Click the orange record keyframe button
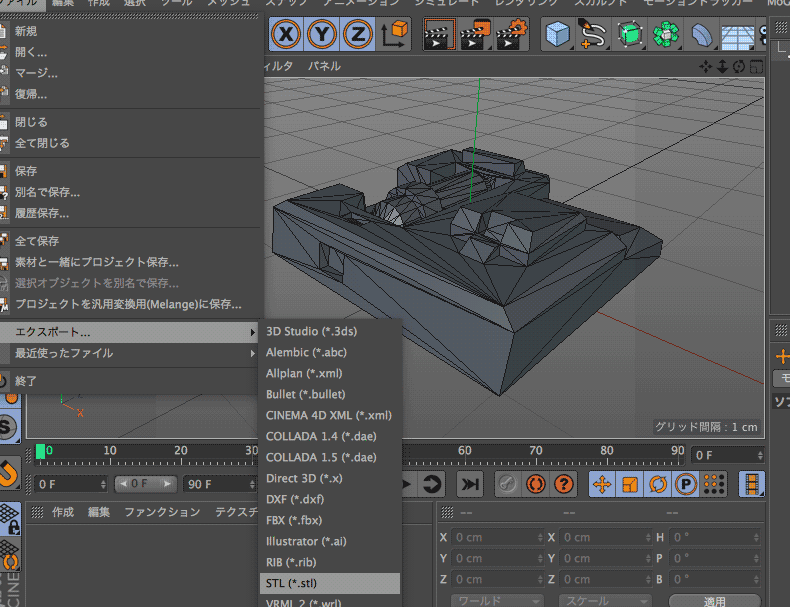The width and height of the screenshot is (790, 607). 535,484
